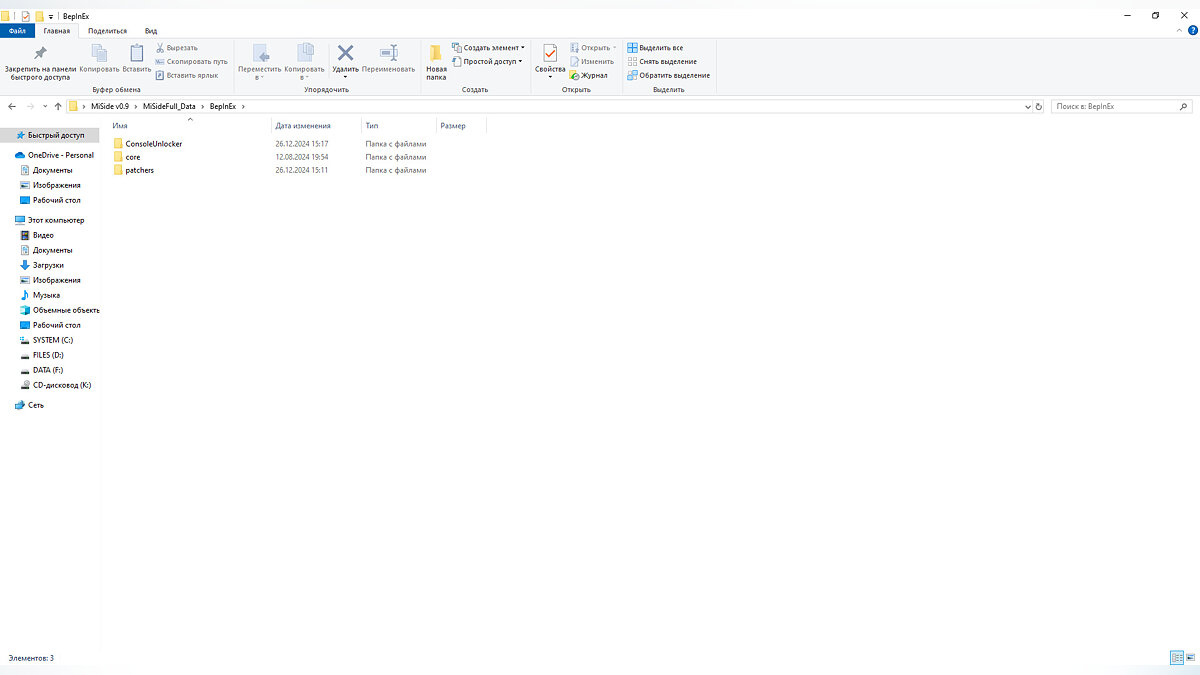Click the Закрепить на панели быстрого доступа pin icon
1200x675 pixels.
tap(40, 53)
